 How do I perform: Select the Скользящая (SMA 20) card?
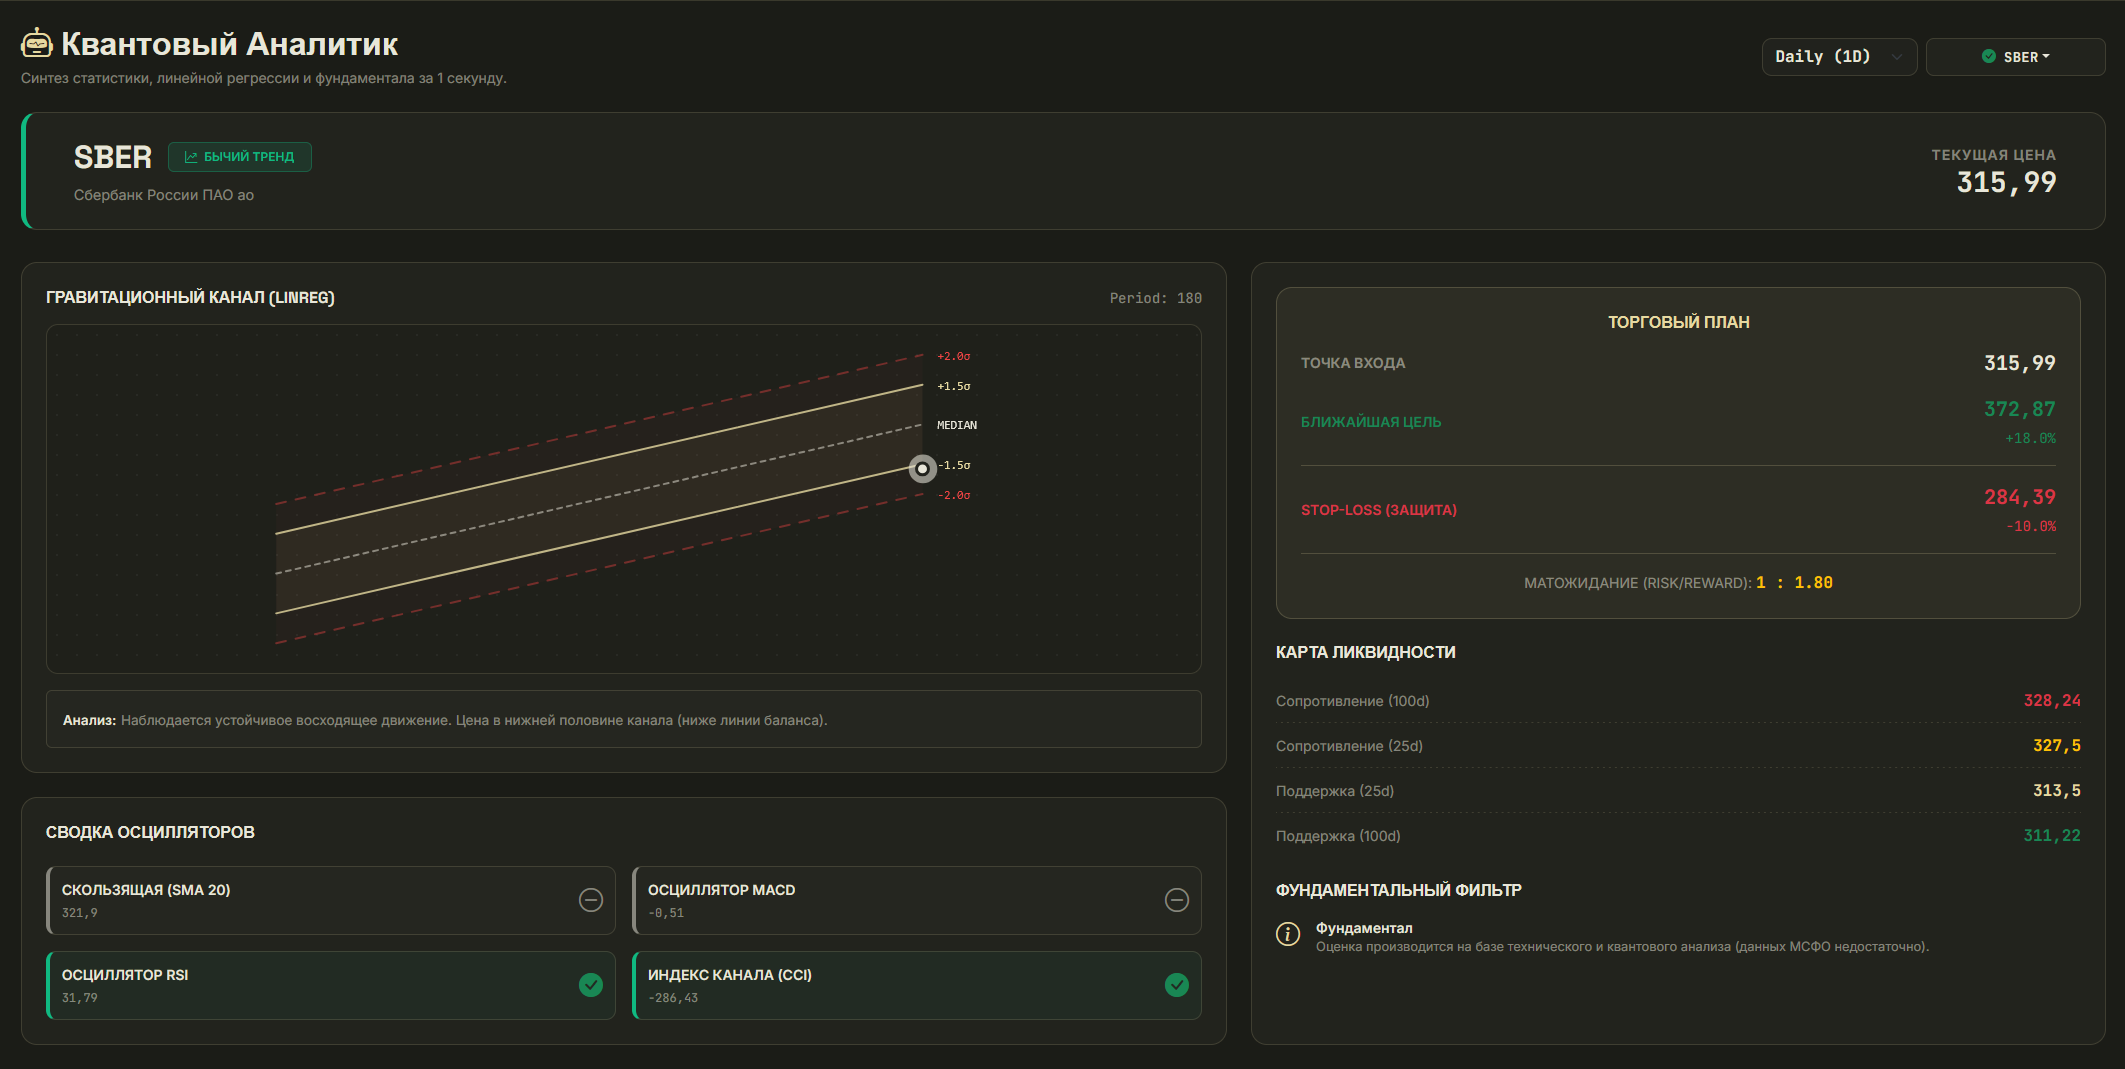click(x=331, y=900)
